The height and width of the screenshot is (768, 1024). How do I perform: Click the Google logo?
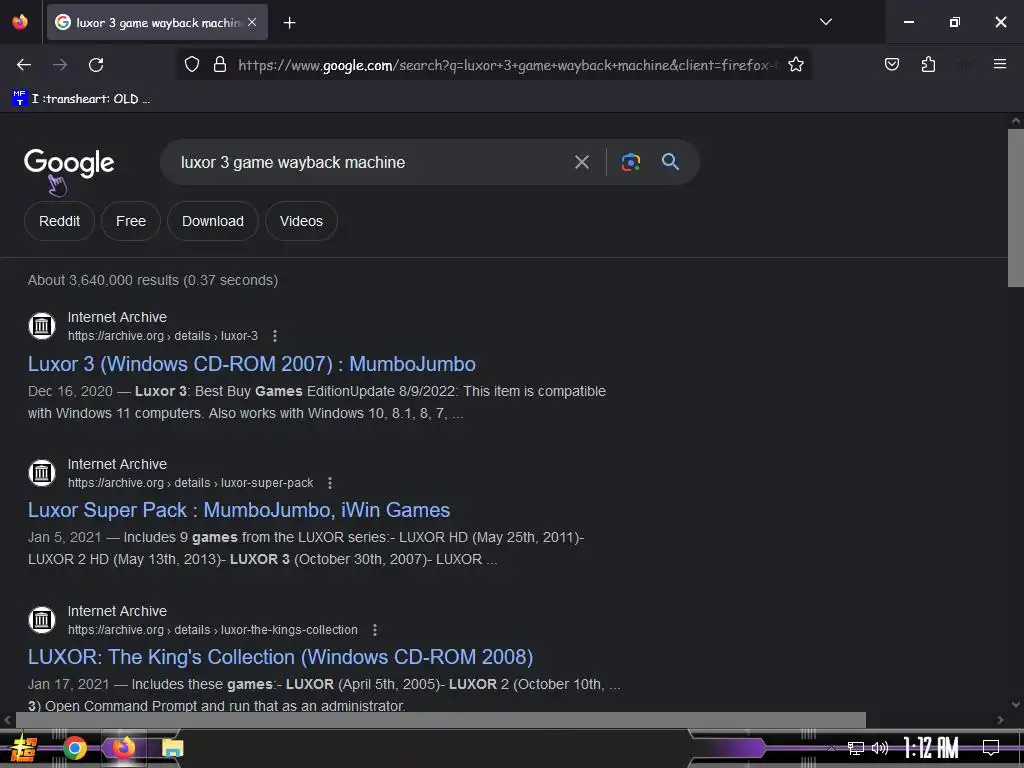click(69, 163)
